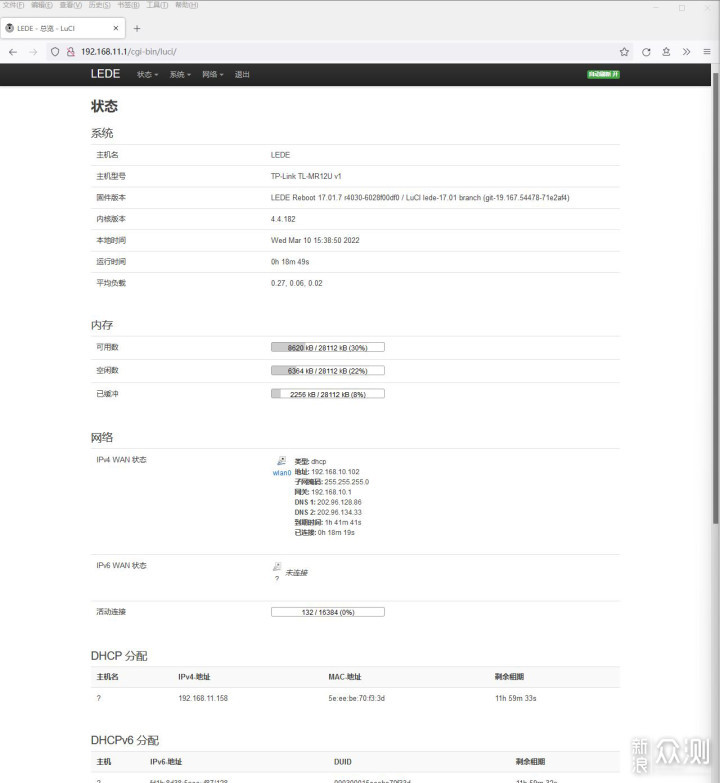Open the 文件(F) menu

pyautogui.click(x=13, y=5)
